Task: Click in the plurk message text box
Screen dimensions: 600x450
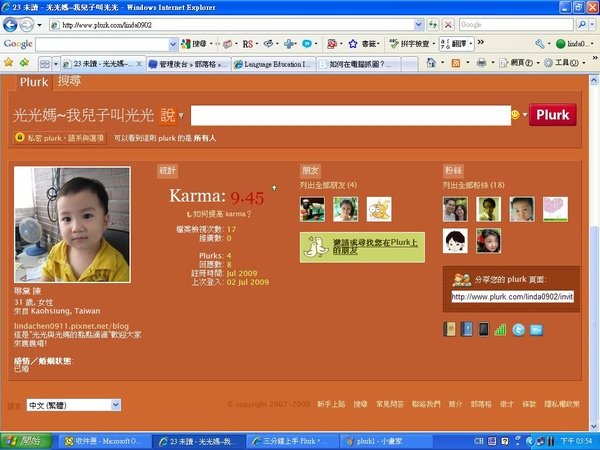Action: click(351, 115)
